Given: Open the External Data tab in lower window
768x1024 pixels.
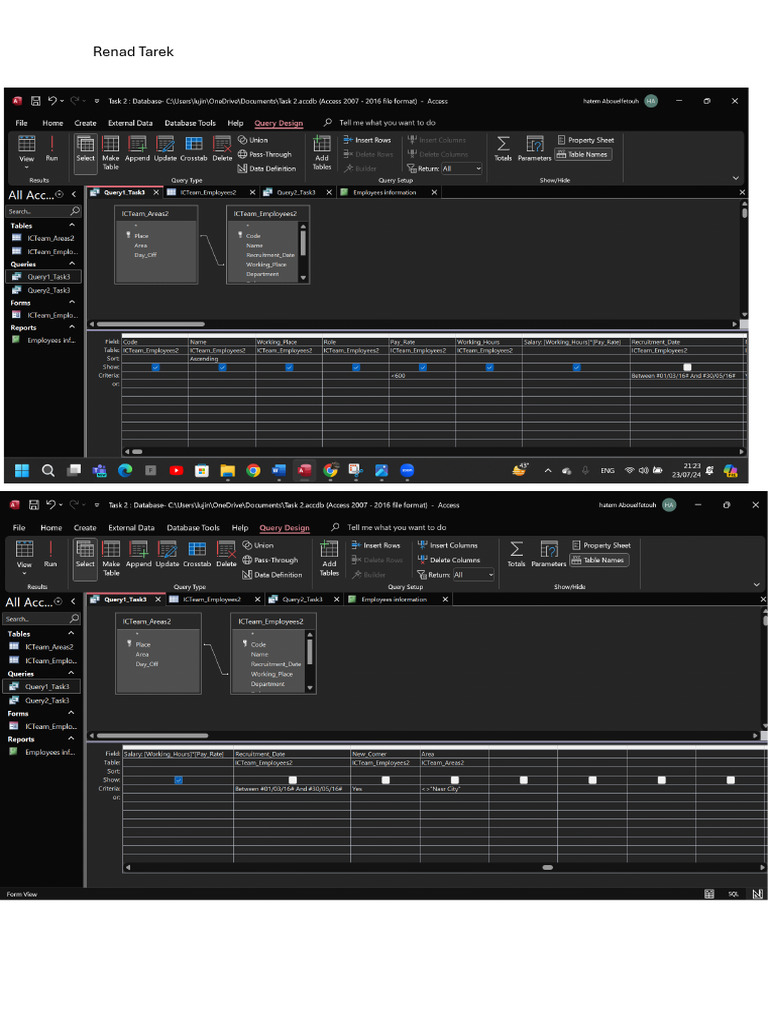Looking at the screenshot, I should pyautogui.click(x=131, y=528).
